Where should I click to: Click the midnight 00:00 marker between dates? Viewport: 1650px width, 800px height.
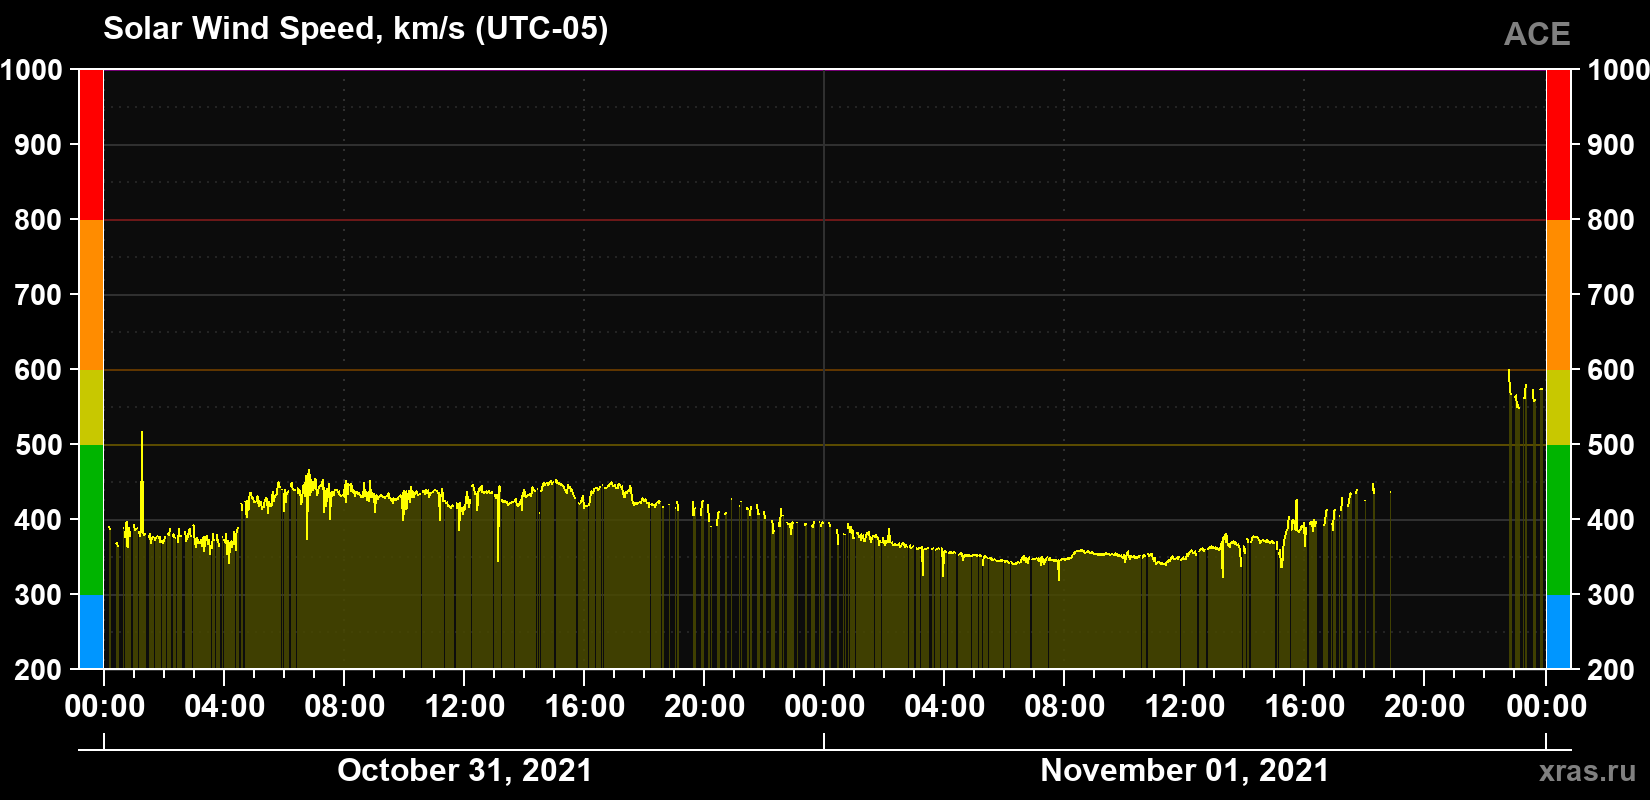pos(824,706)
